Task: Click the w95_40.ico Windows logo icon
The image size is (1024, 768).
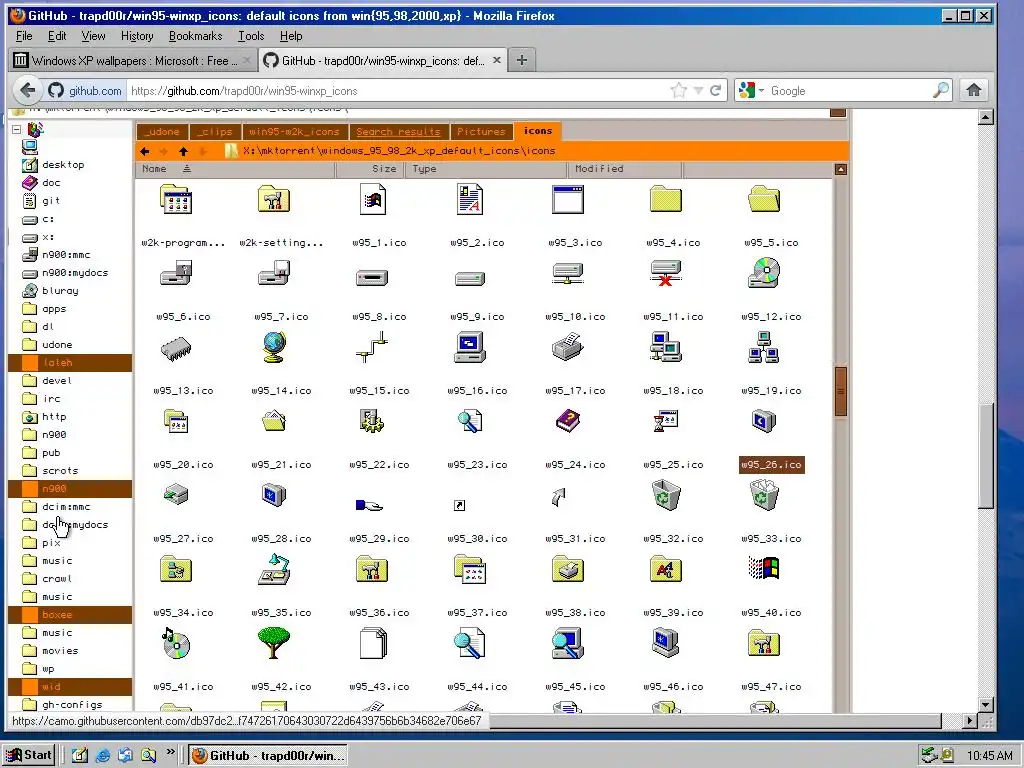Action: (764, 568)
